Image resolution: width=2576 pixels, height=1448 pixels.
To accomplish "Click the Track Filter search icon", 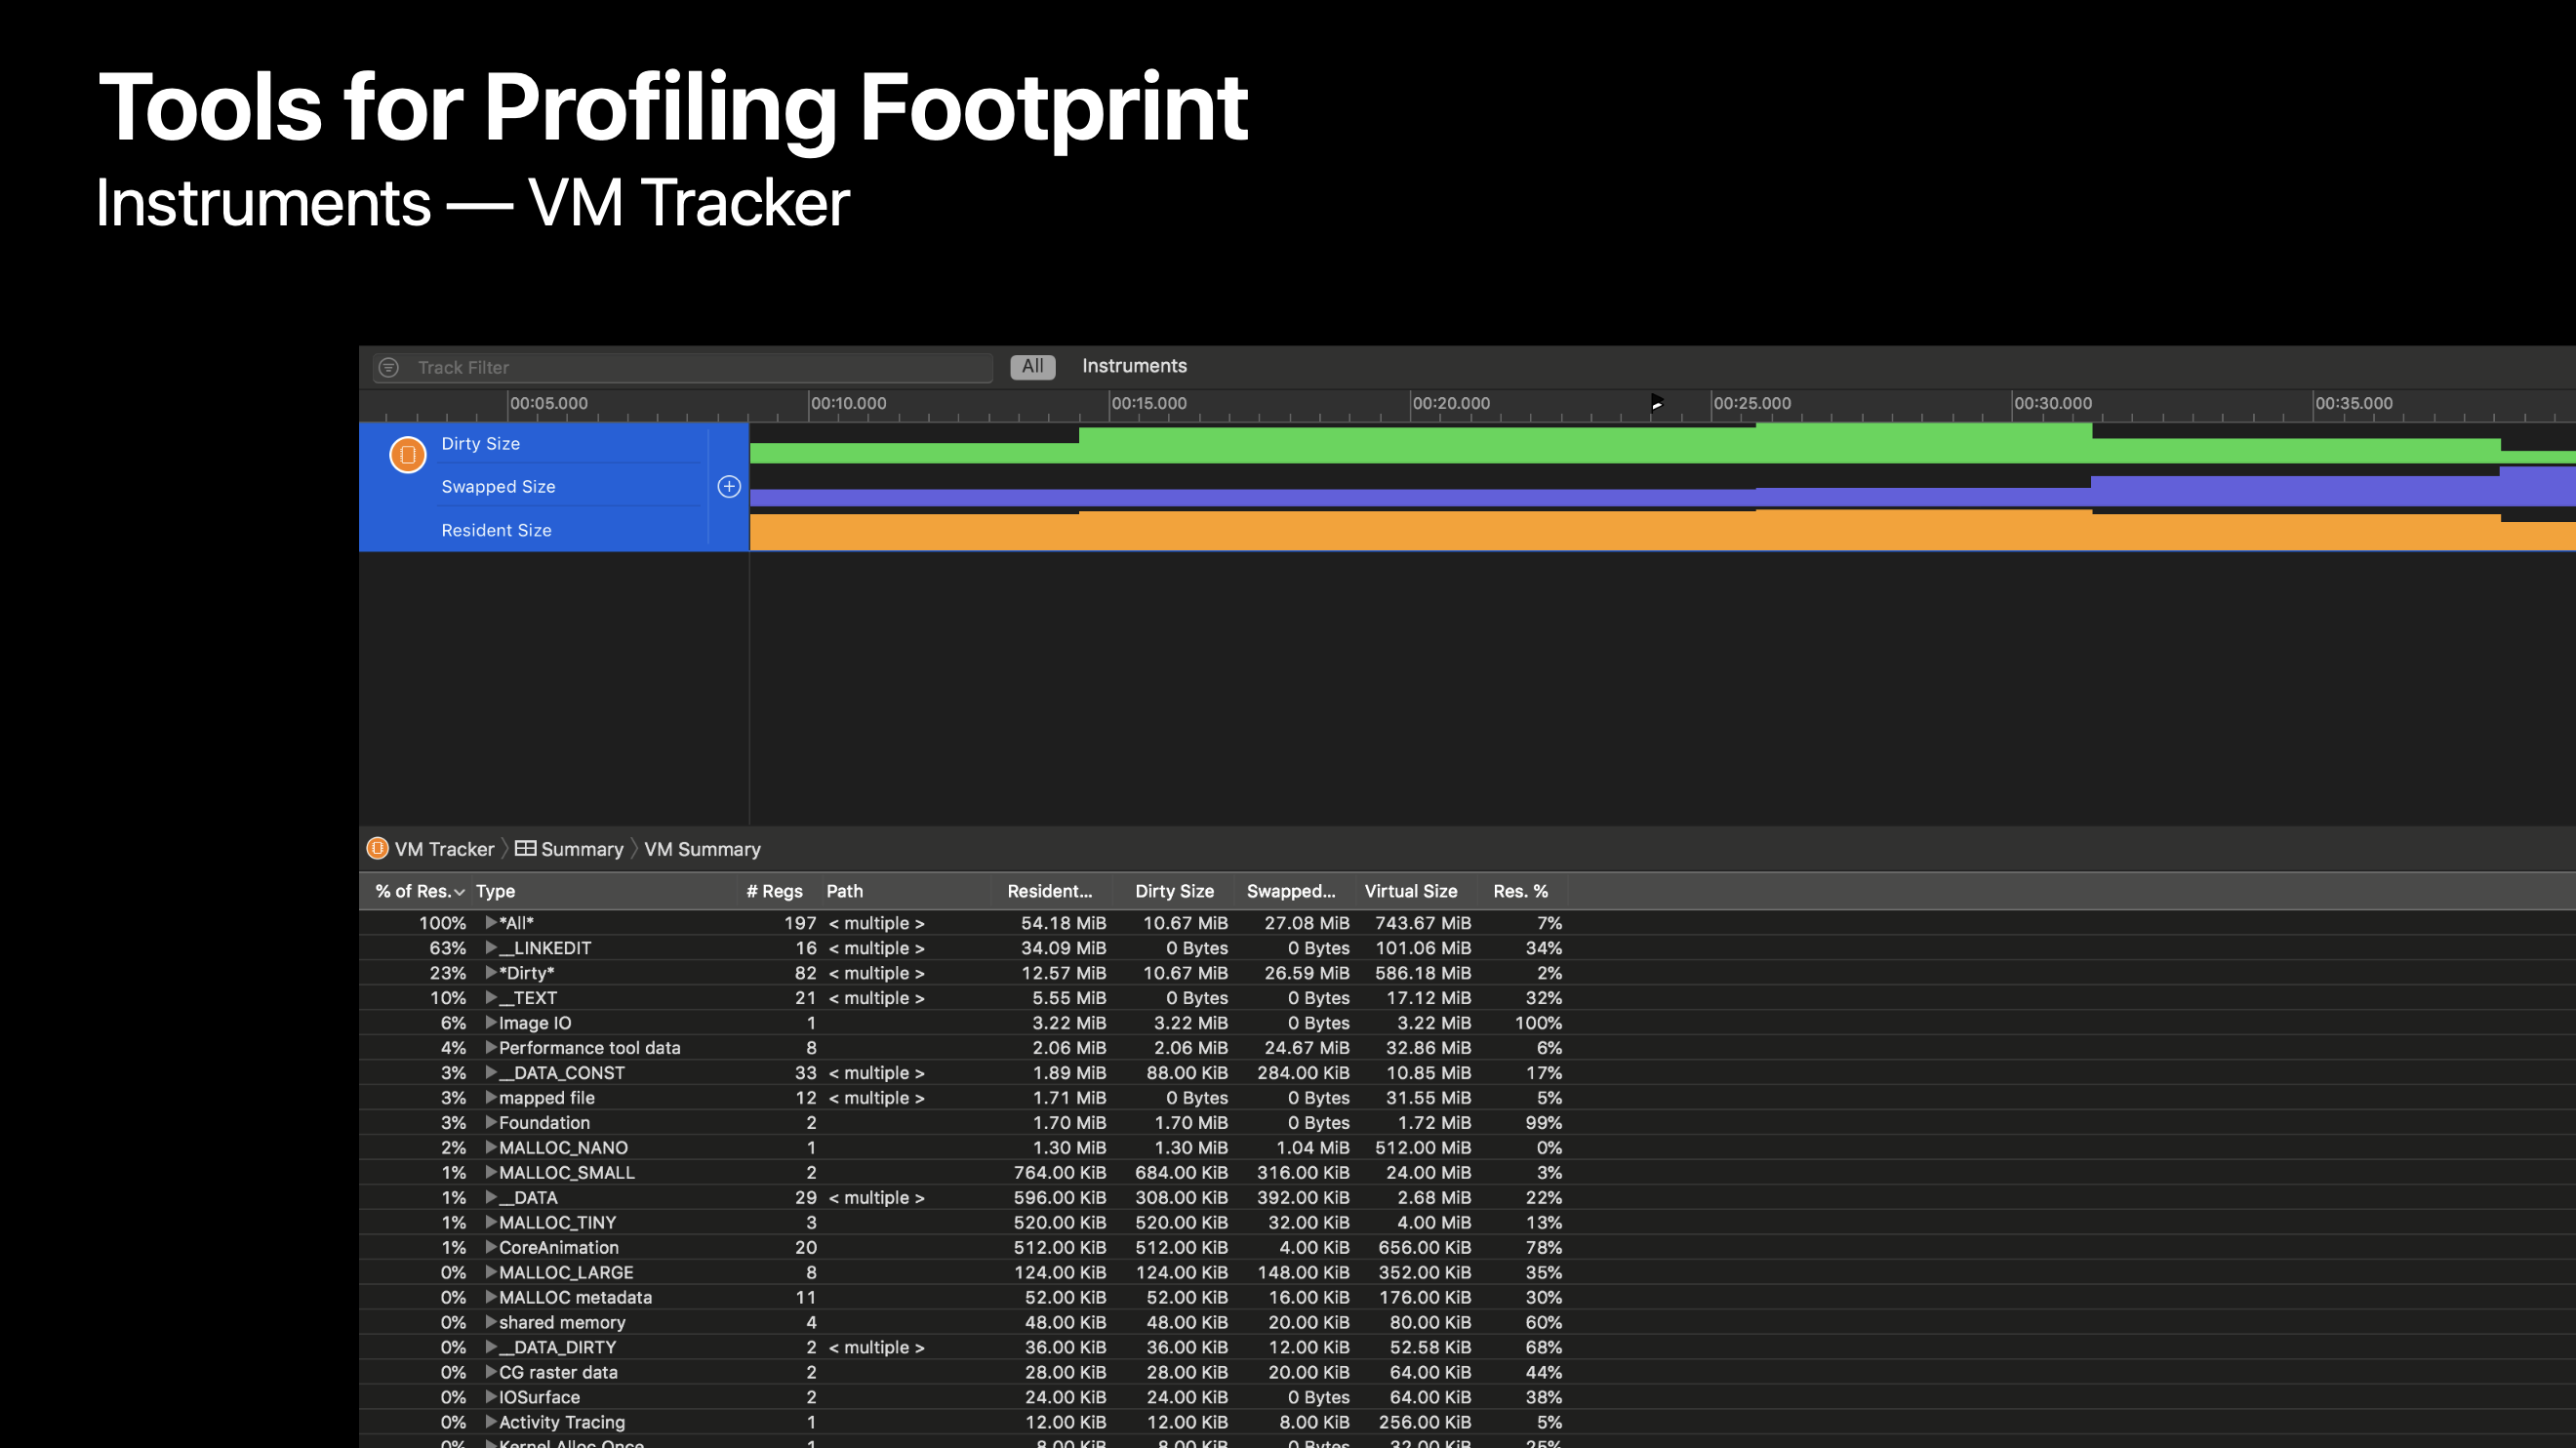I will click(387, 367).
